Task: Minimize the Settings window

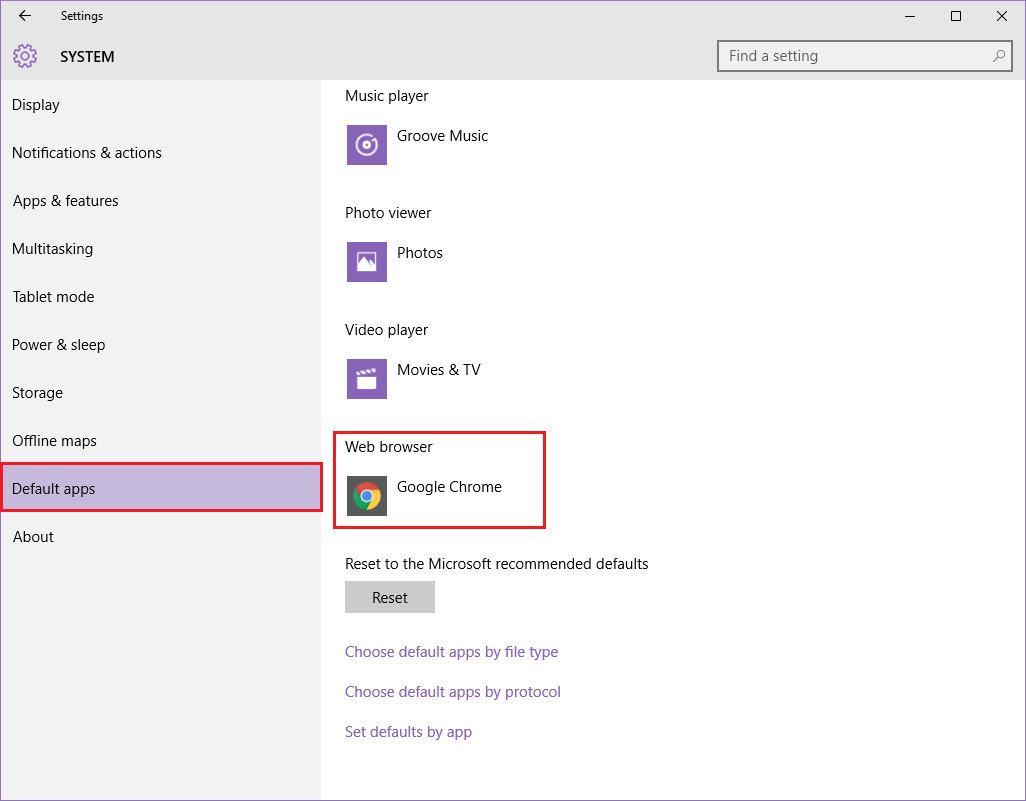Action: coord(910,16)
